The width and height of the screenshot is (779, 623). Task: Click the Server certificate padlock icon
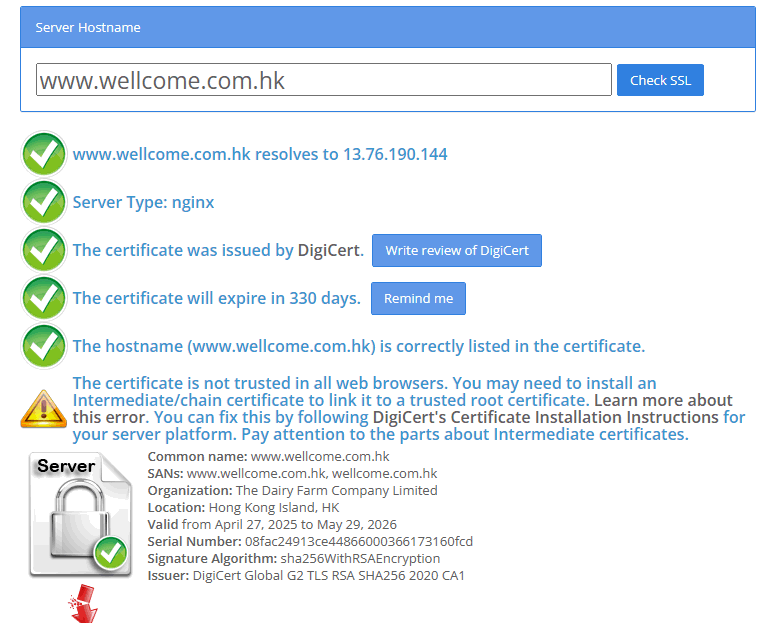click(x=80, y=515)
